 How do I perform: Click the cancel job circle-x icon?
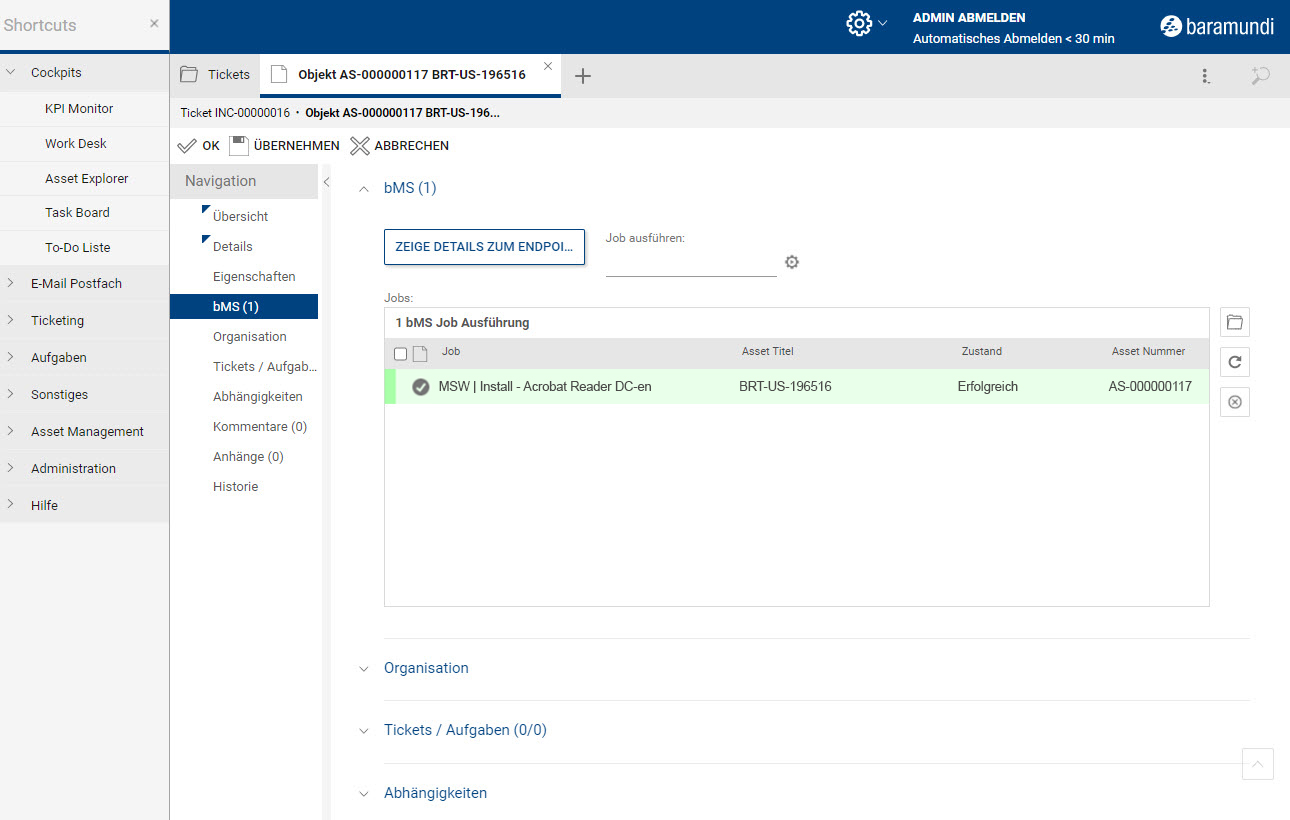coord(1235,402)
